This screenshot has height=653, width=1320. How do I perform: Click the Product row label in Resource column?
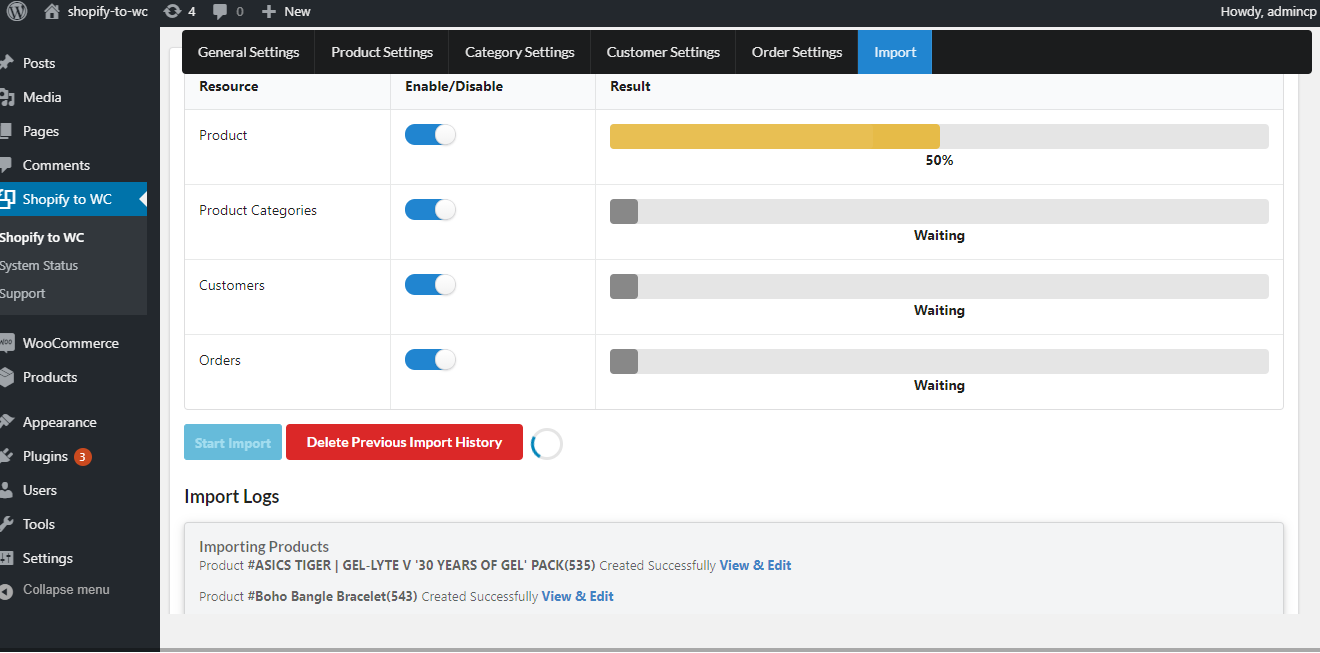click(223, 135)
